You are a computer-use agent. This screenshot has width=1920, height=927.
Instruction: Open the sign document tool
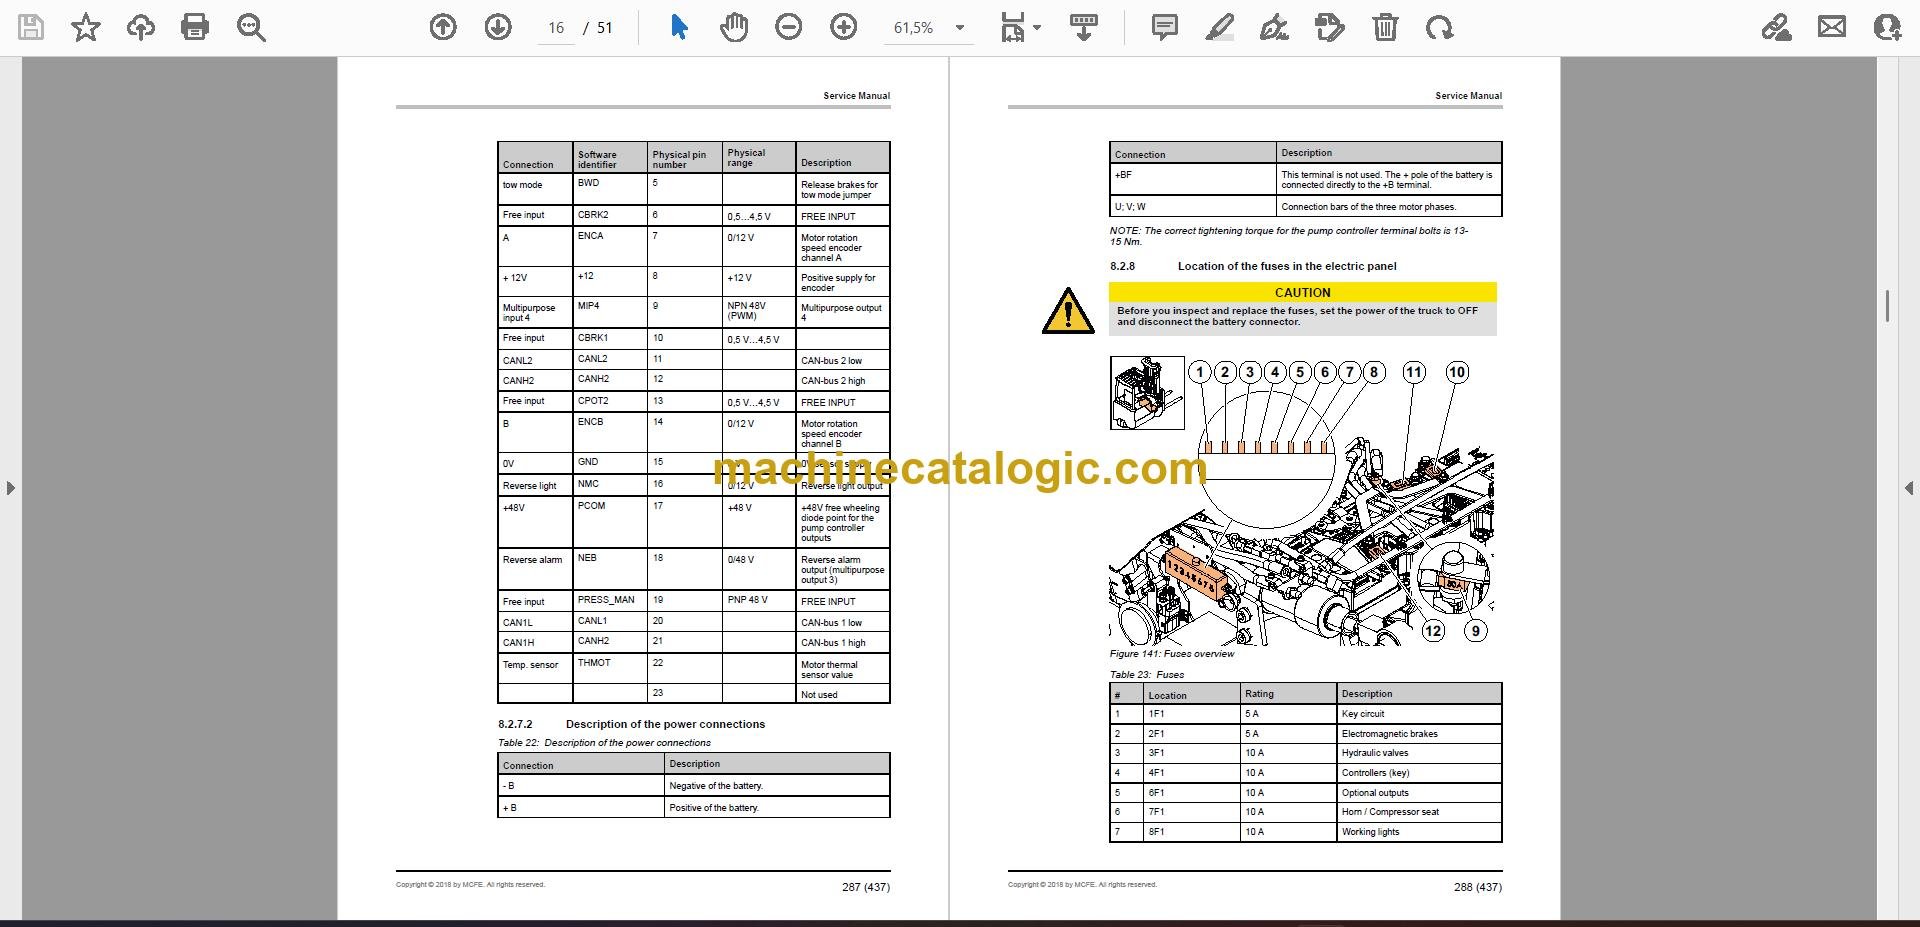click(1274, 27)
